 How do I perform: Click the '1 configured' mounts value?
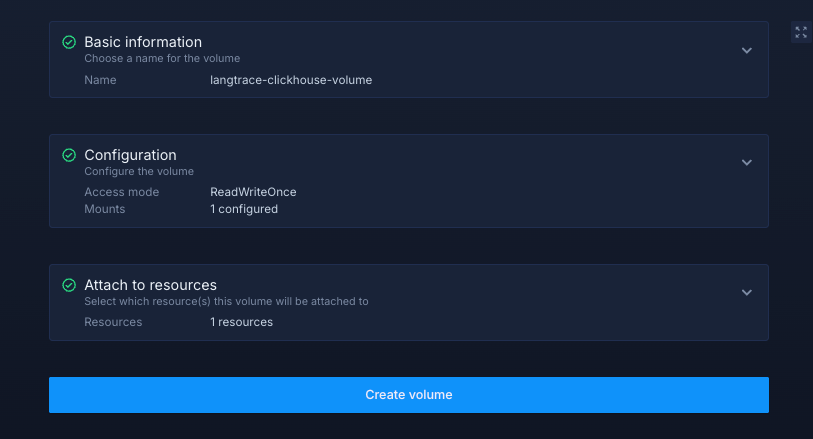click(244, 209)
